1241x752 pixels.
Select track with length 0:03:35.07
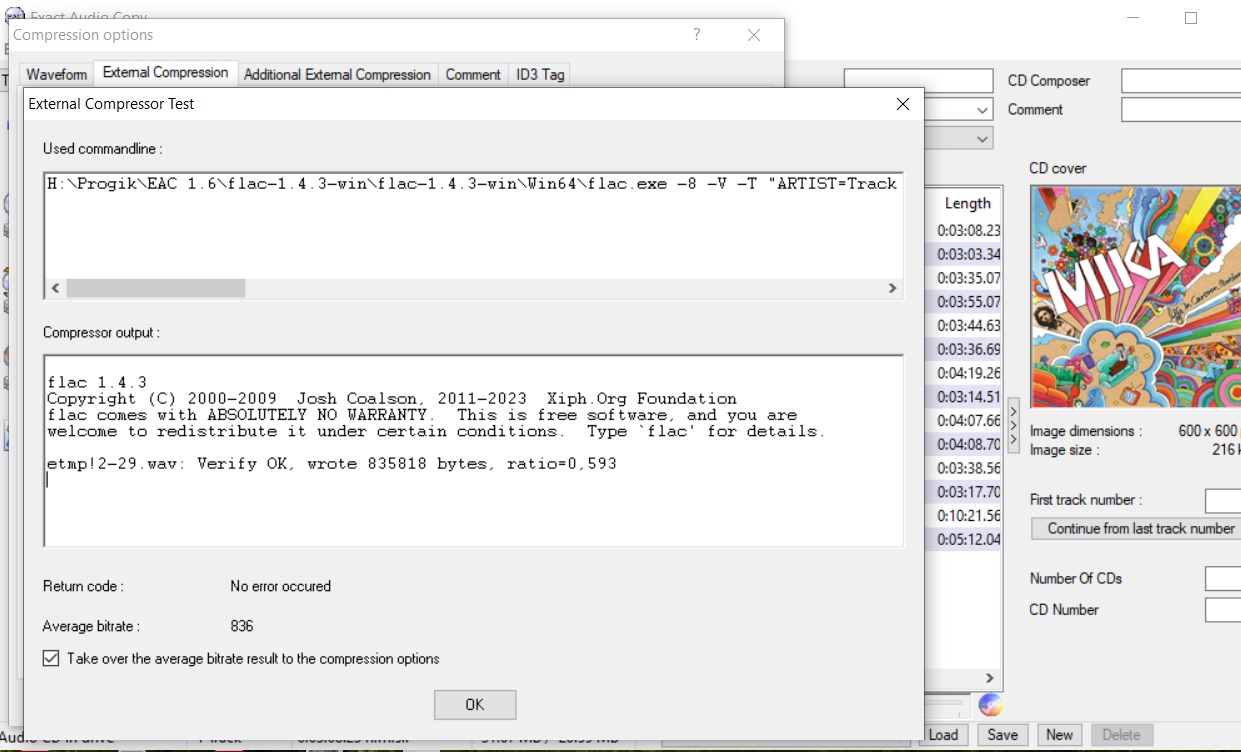pyautogui.click(x=968, y=278)
